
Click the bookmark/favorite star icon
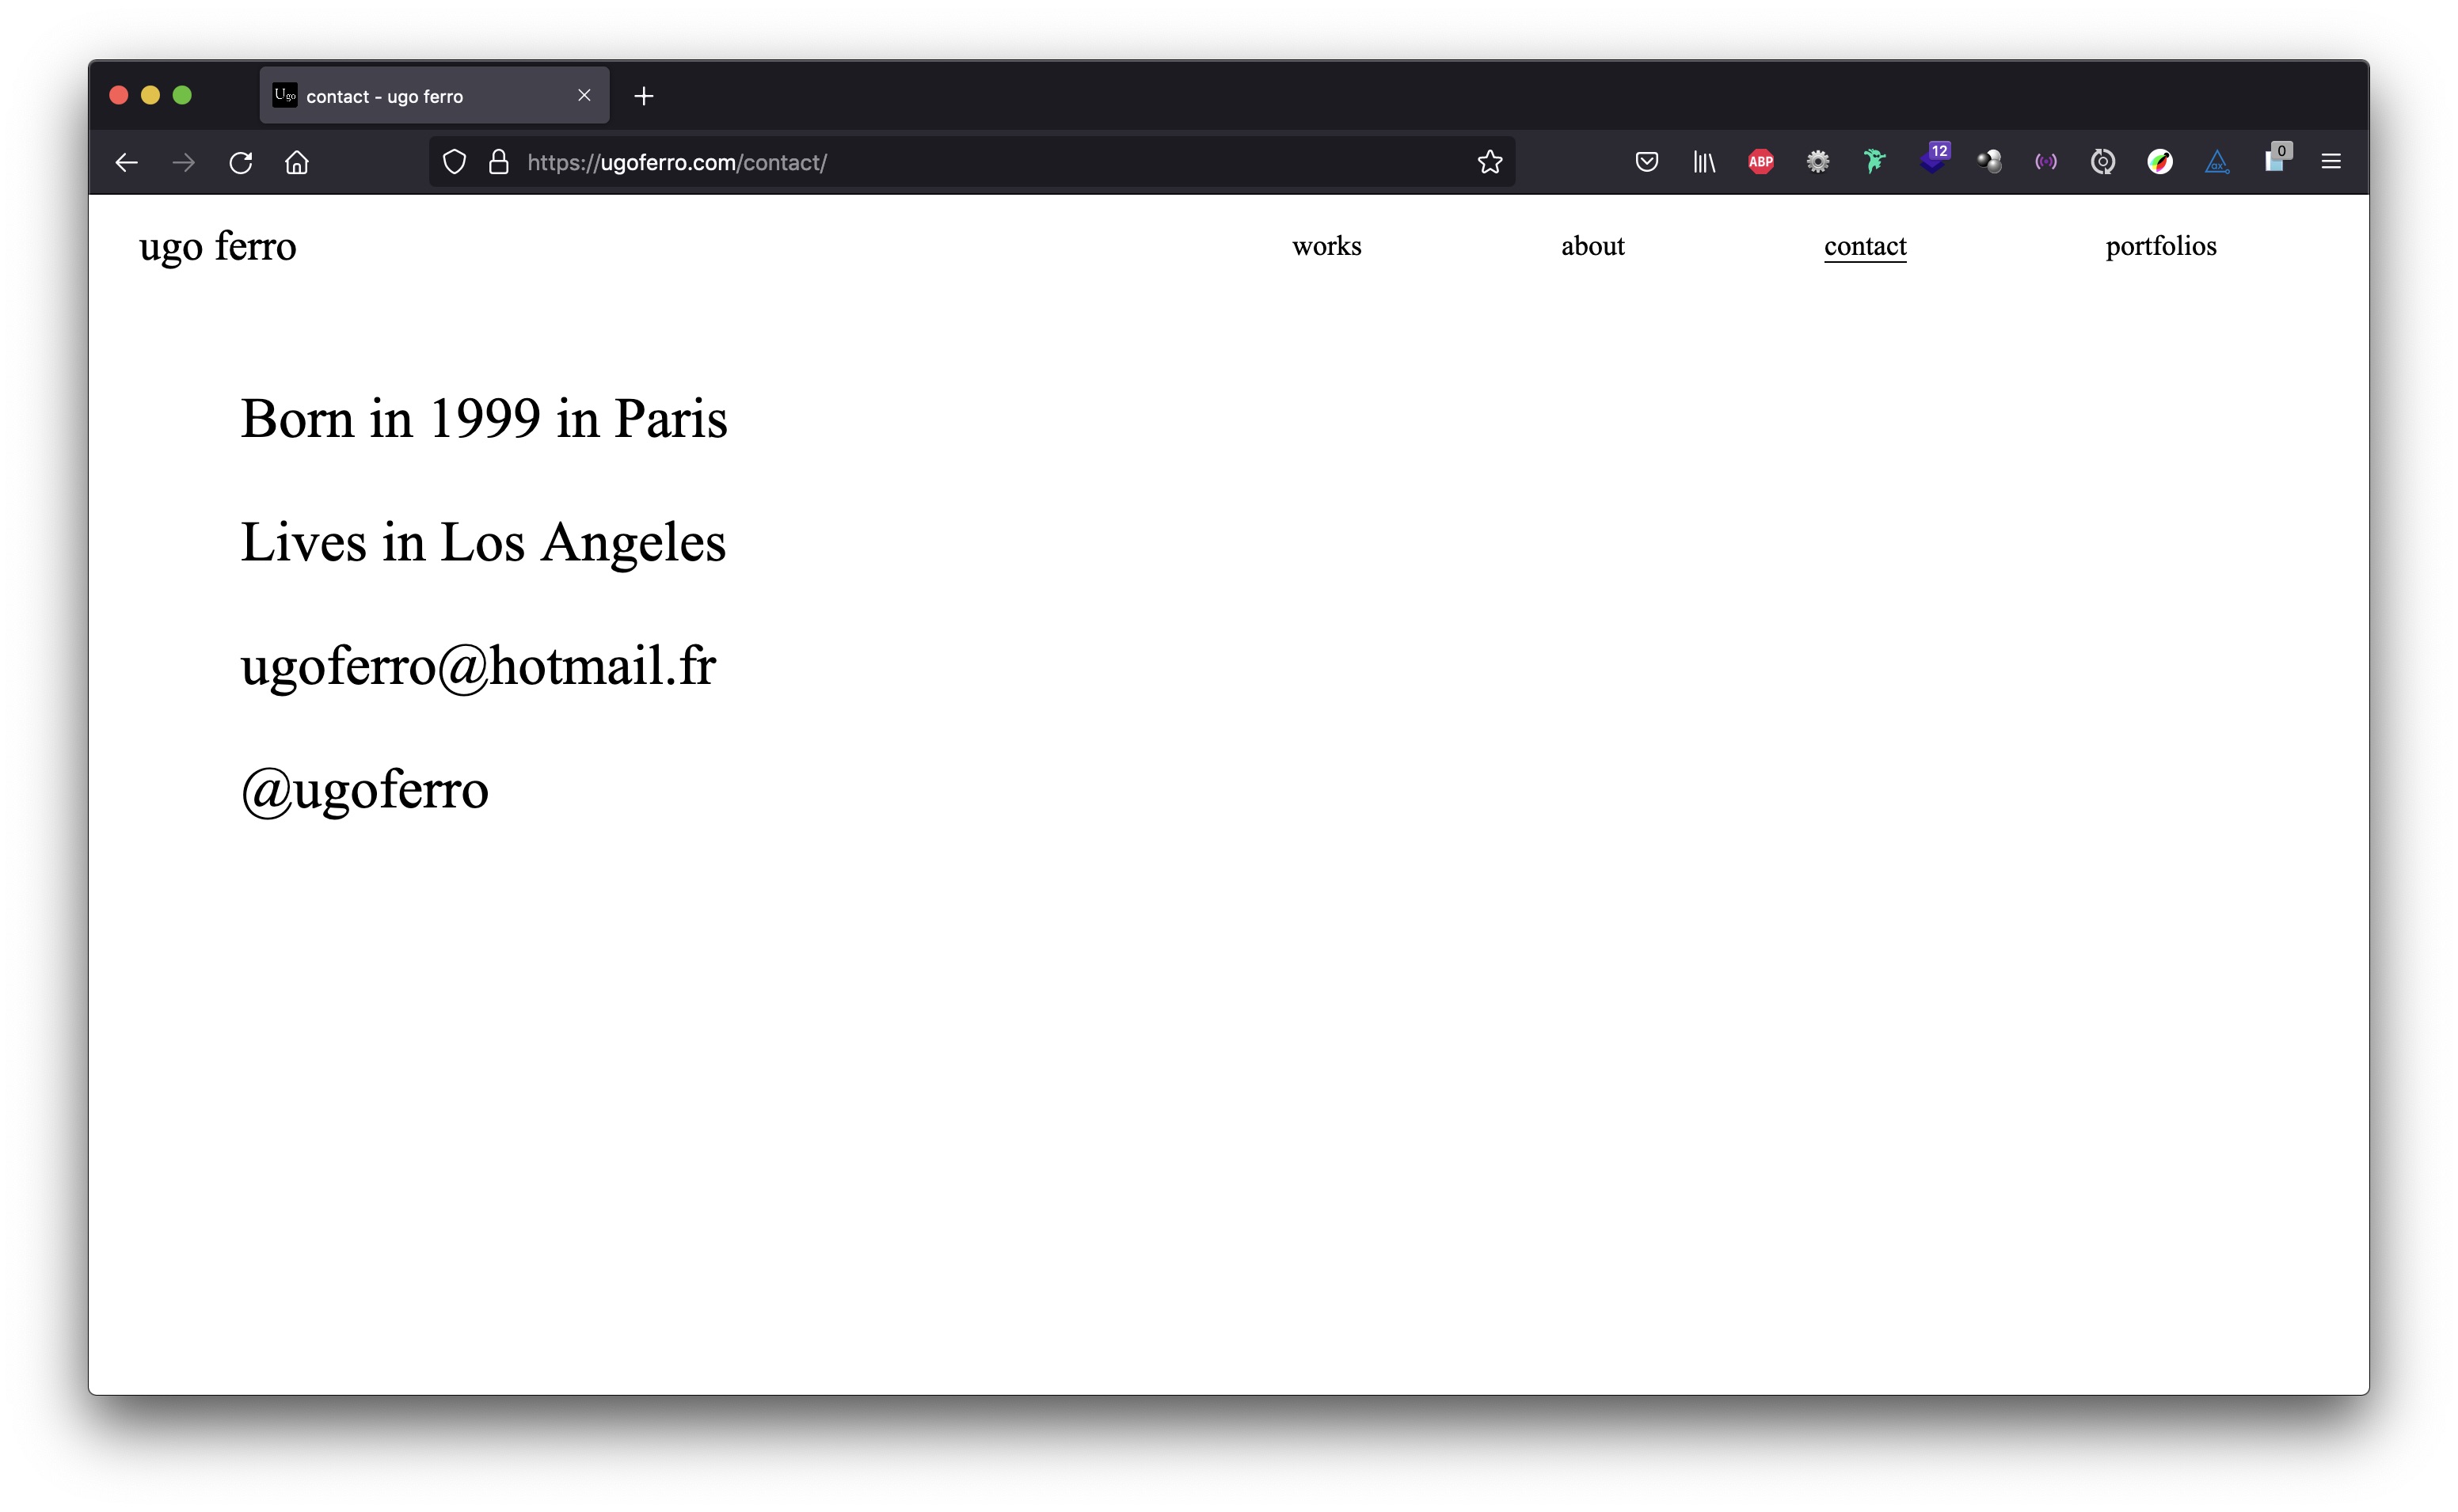(x=1489, y=161)
